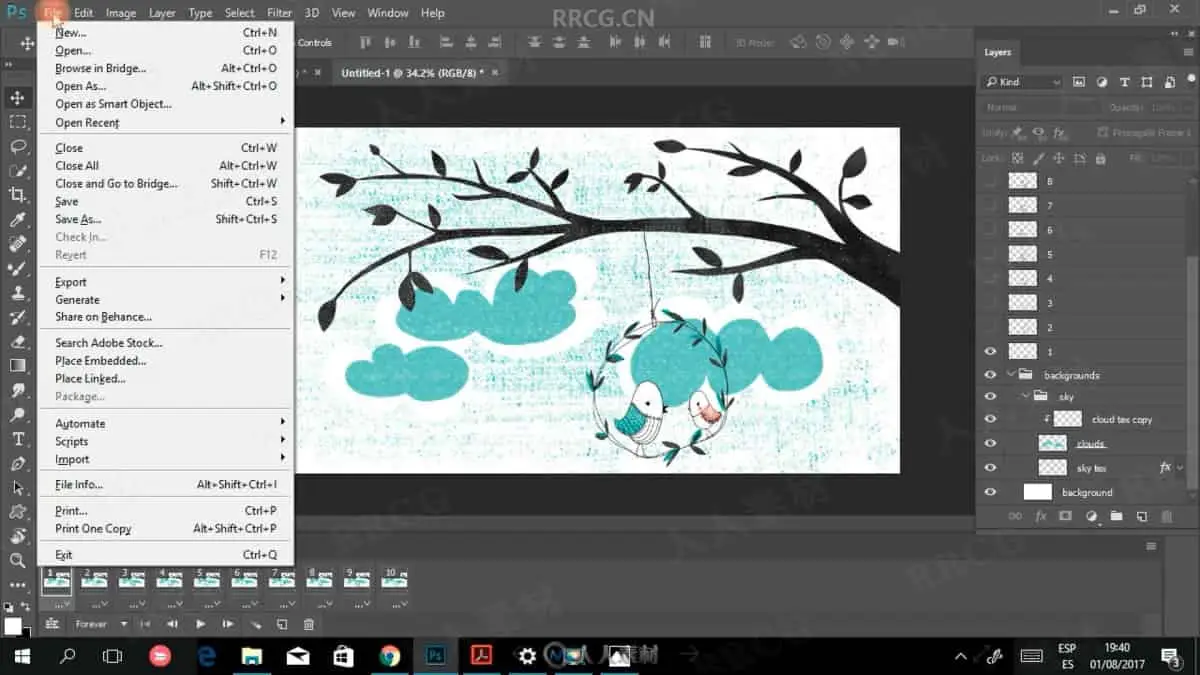The width and height of the screenshot is (1200, 675).
Task: Click the create new group folder icon
Action: pos(1116,516)
